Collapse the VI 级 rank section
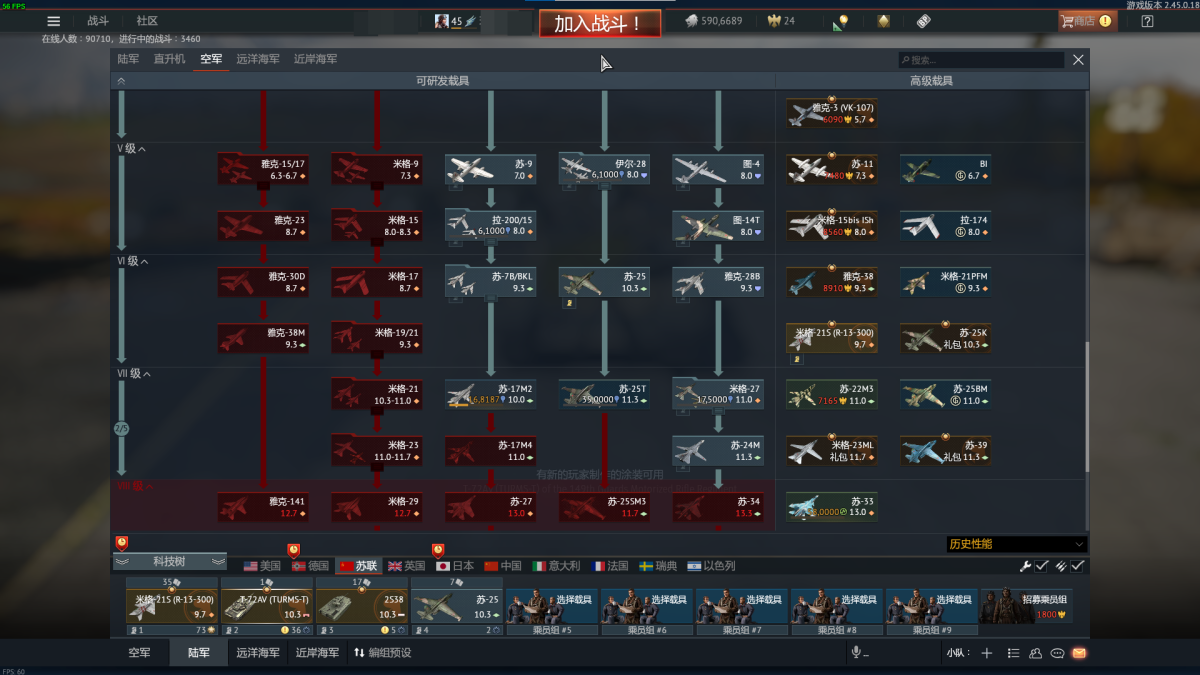 point(133,262)
